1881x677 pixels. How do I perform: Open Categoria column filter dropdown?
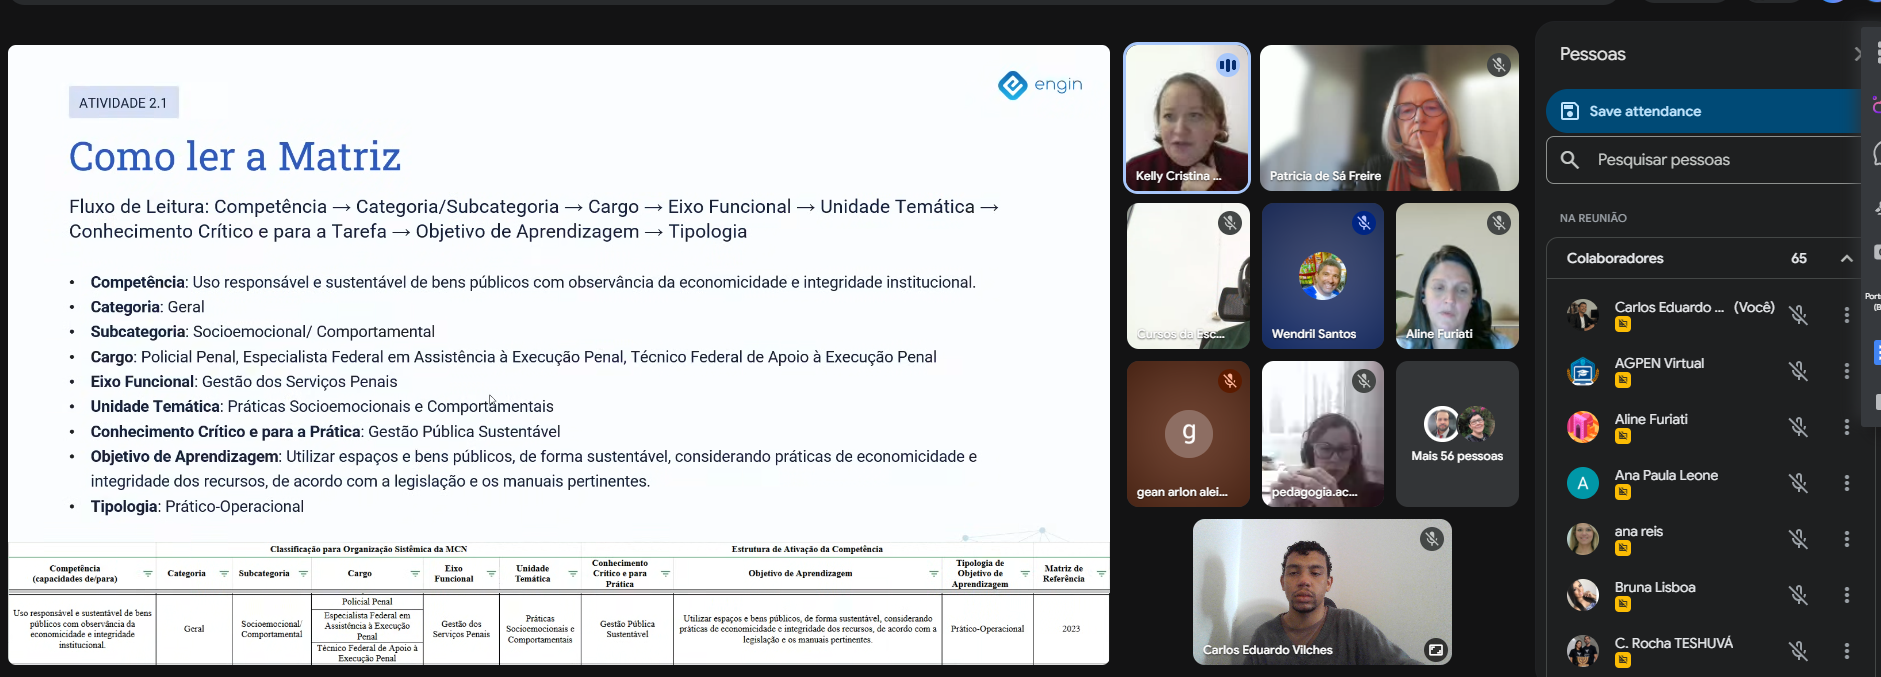pos(223,574)
